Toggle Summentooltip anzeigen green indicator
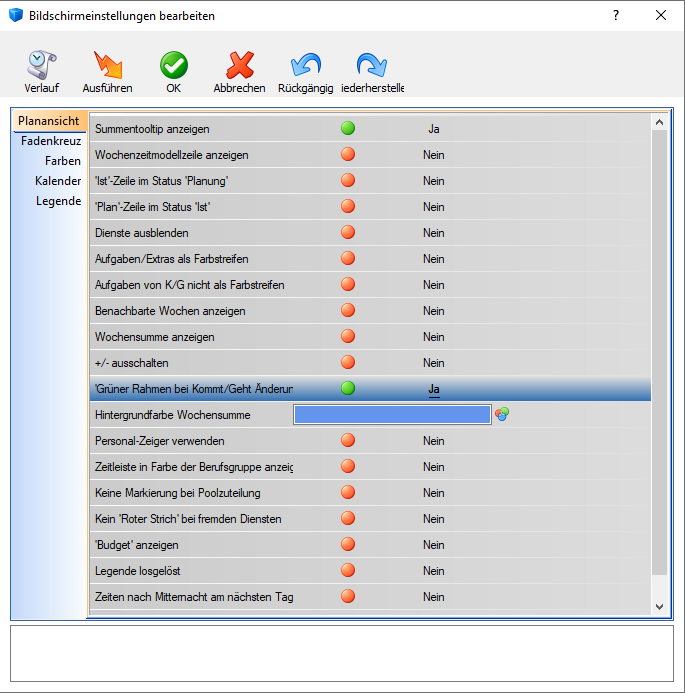 click(348, 129)
